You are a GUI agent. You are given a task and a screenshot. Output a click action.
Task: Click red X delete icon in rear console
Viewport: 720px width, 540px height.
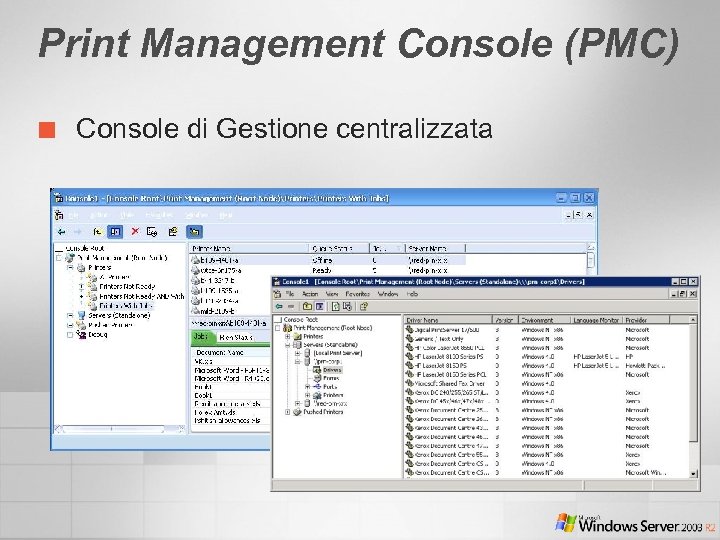click(x=135, y=231)
